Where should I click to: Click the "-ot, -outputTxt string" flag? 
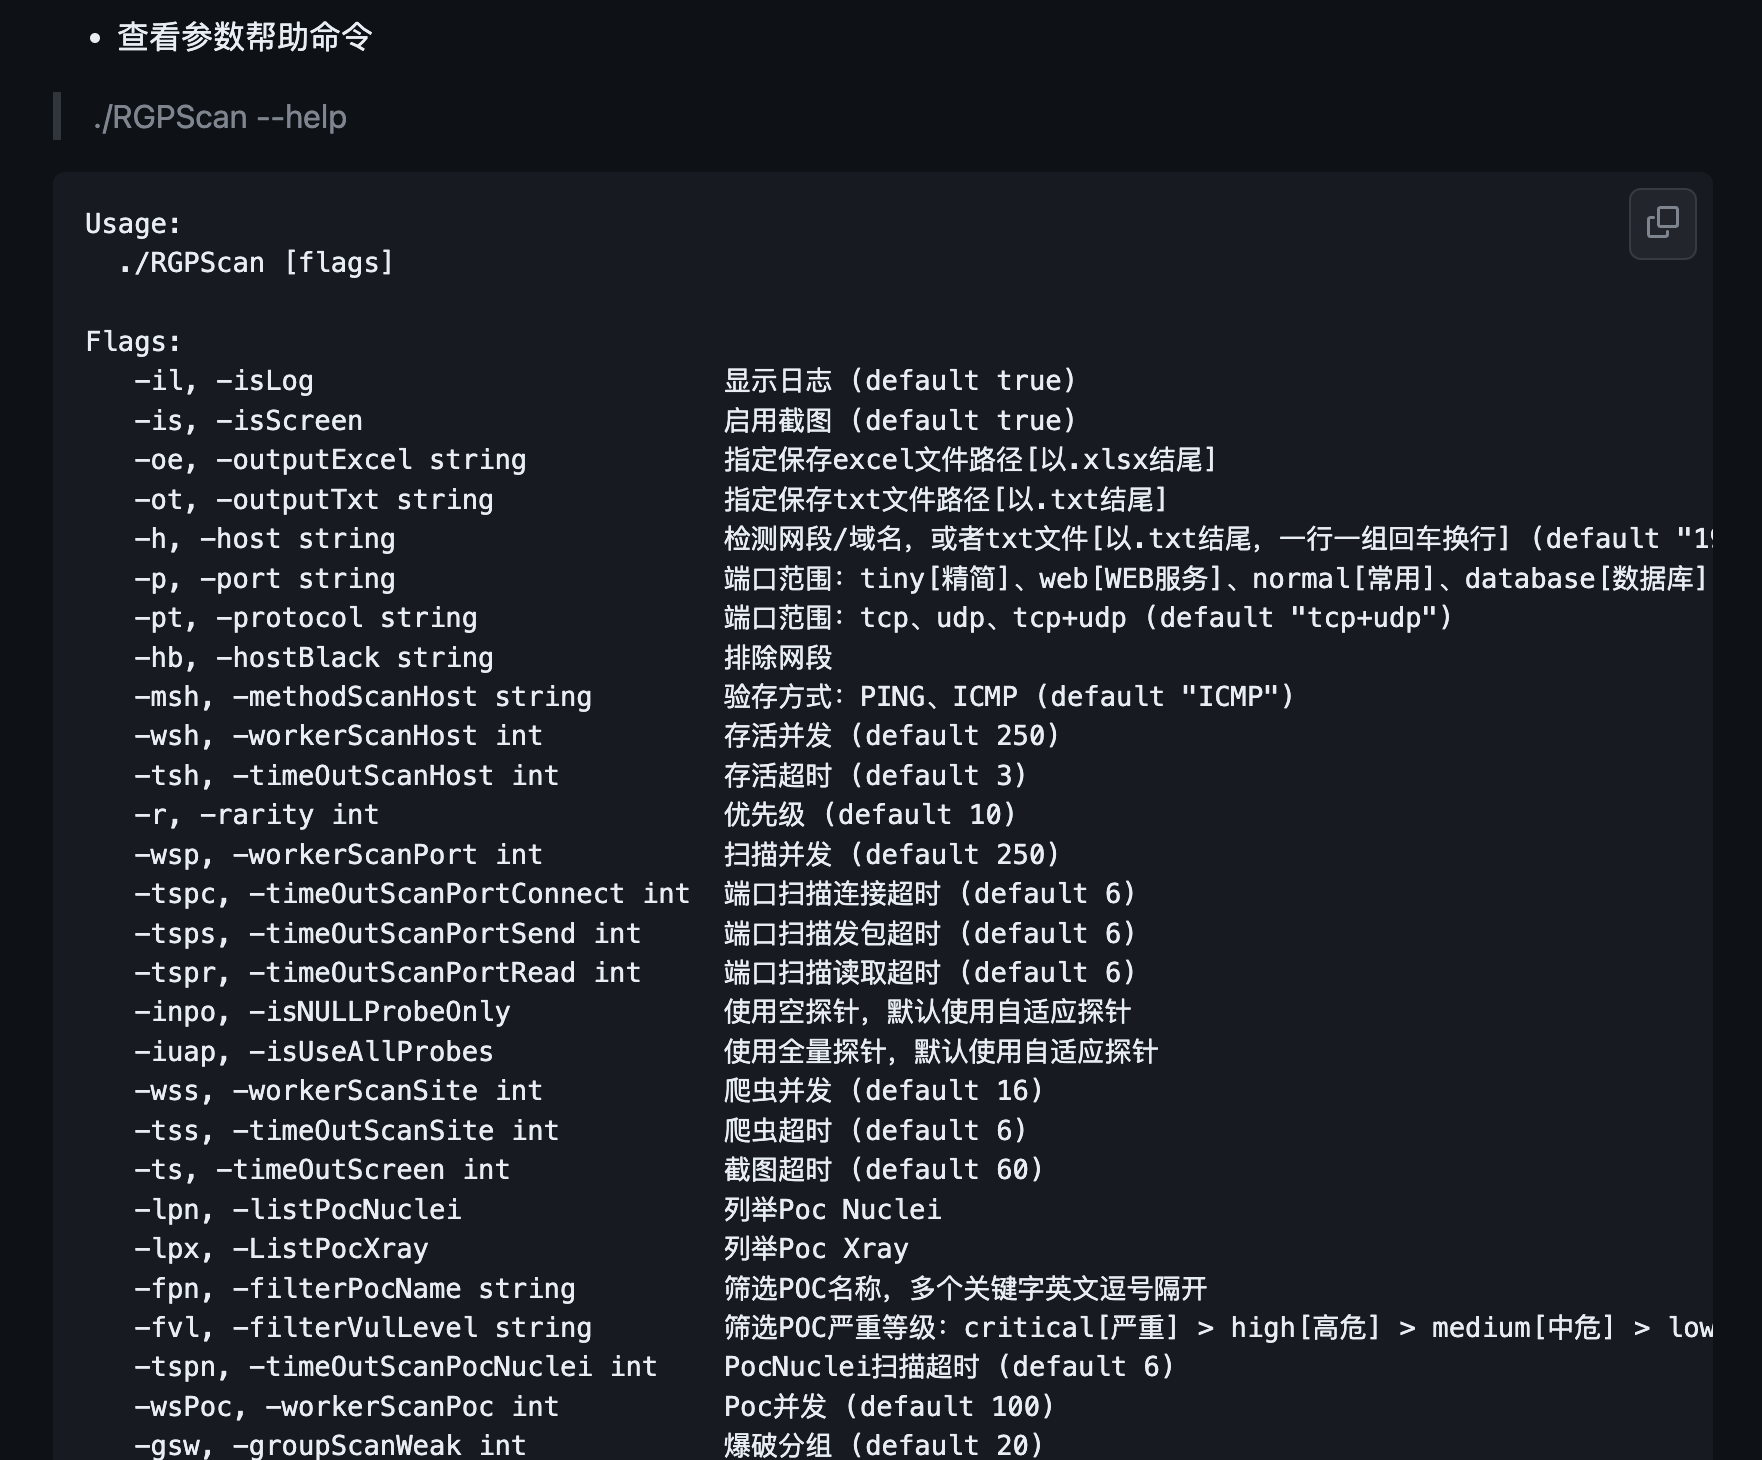(314, 499)
